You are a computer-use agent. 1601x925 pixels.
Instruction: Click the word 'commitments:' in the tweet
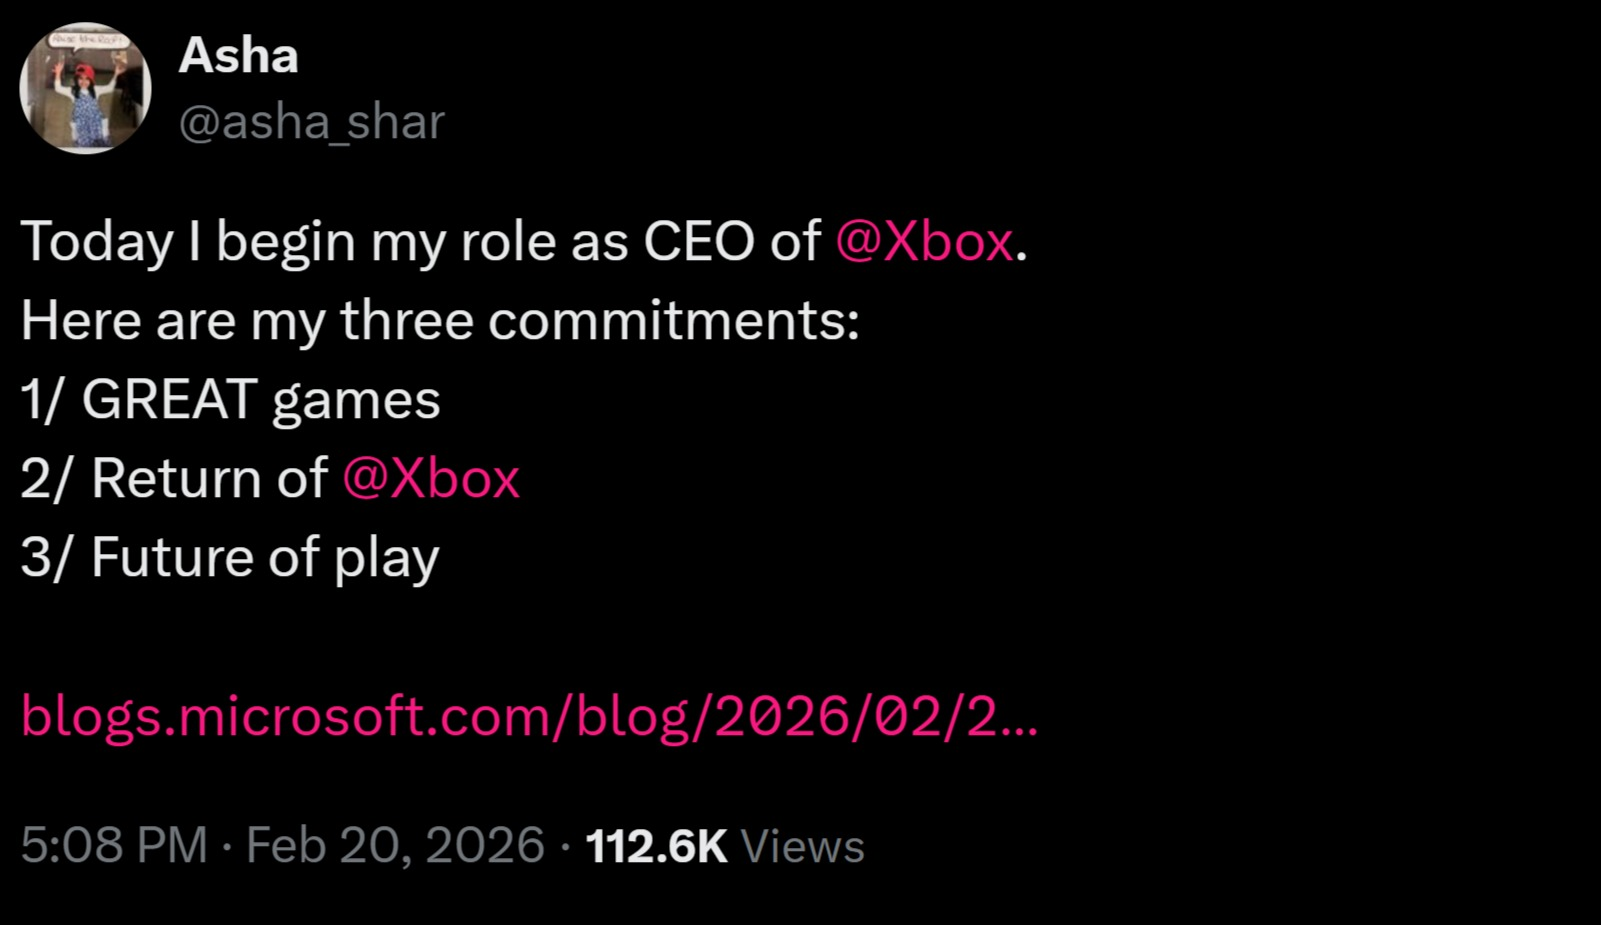click(674, 321)
